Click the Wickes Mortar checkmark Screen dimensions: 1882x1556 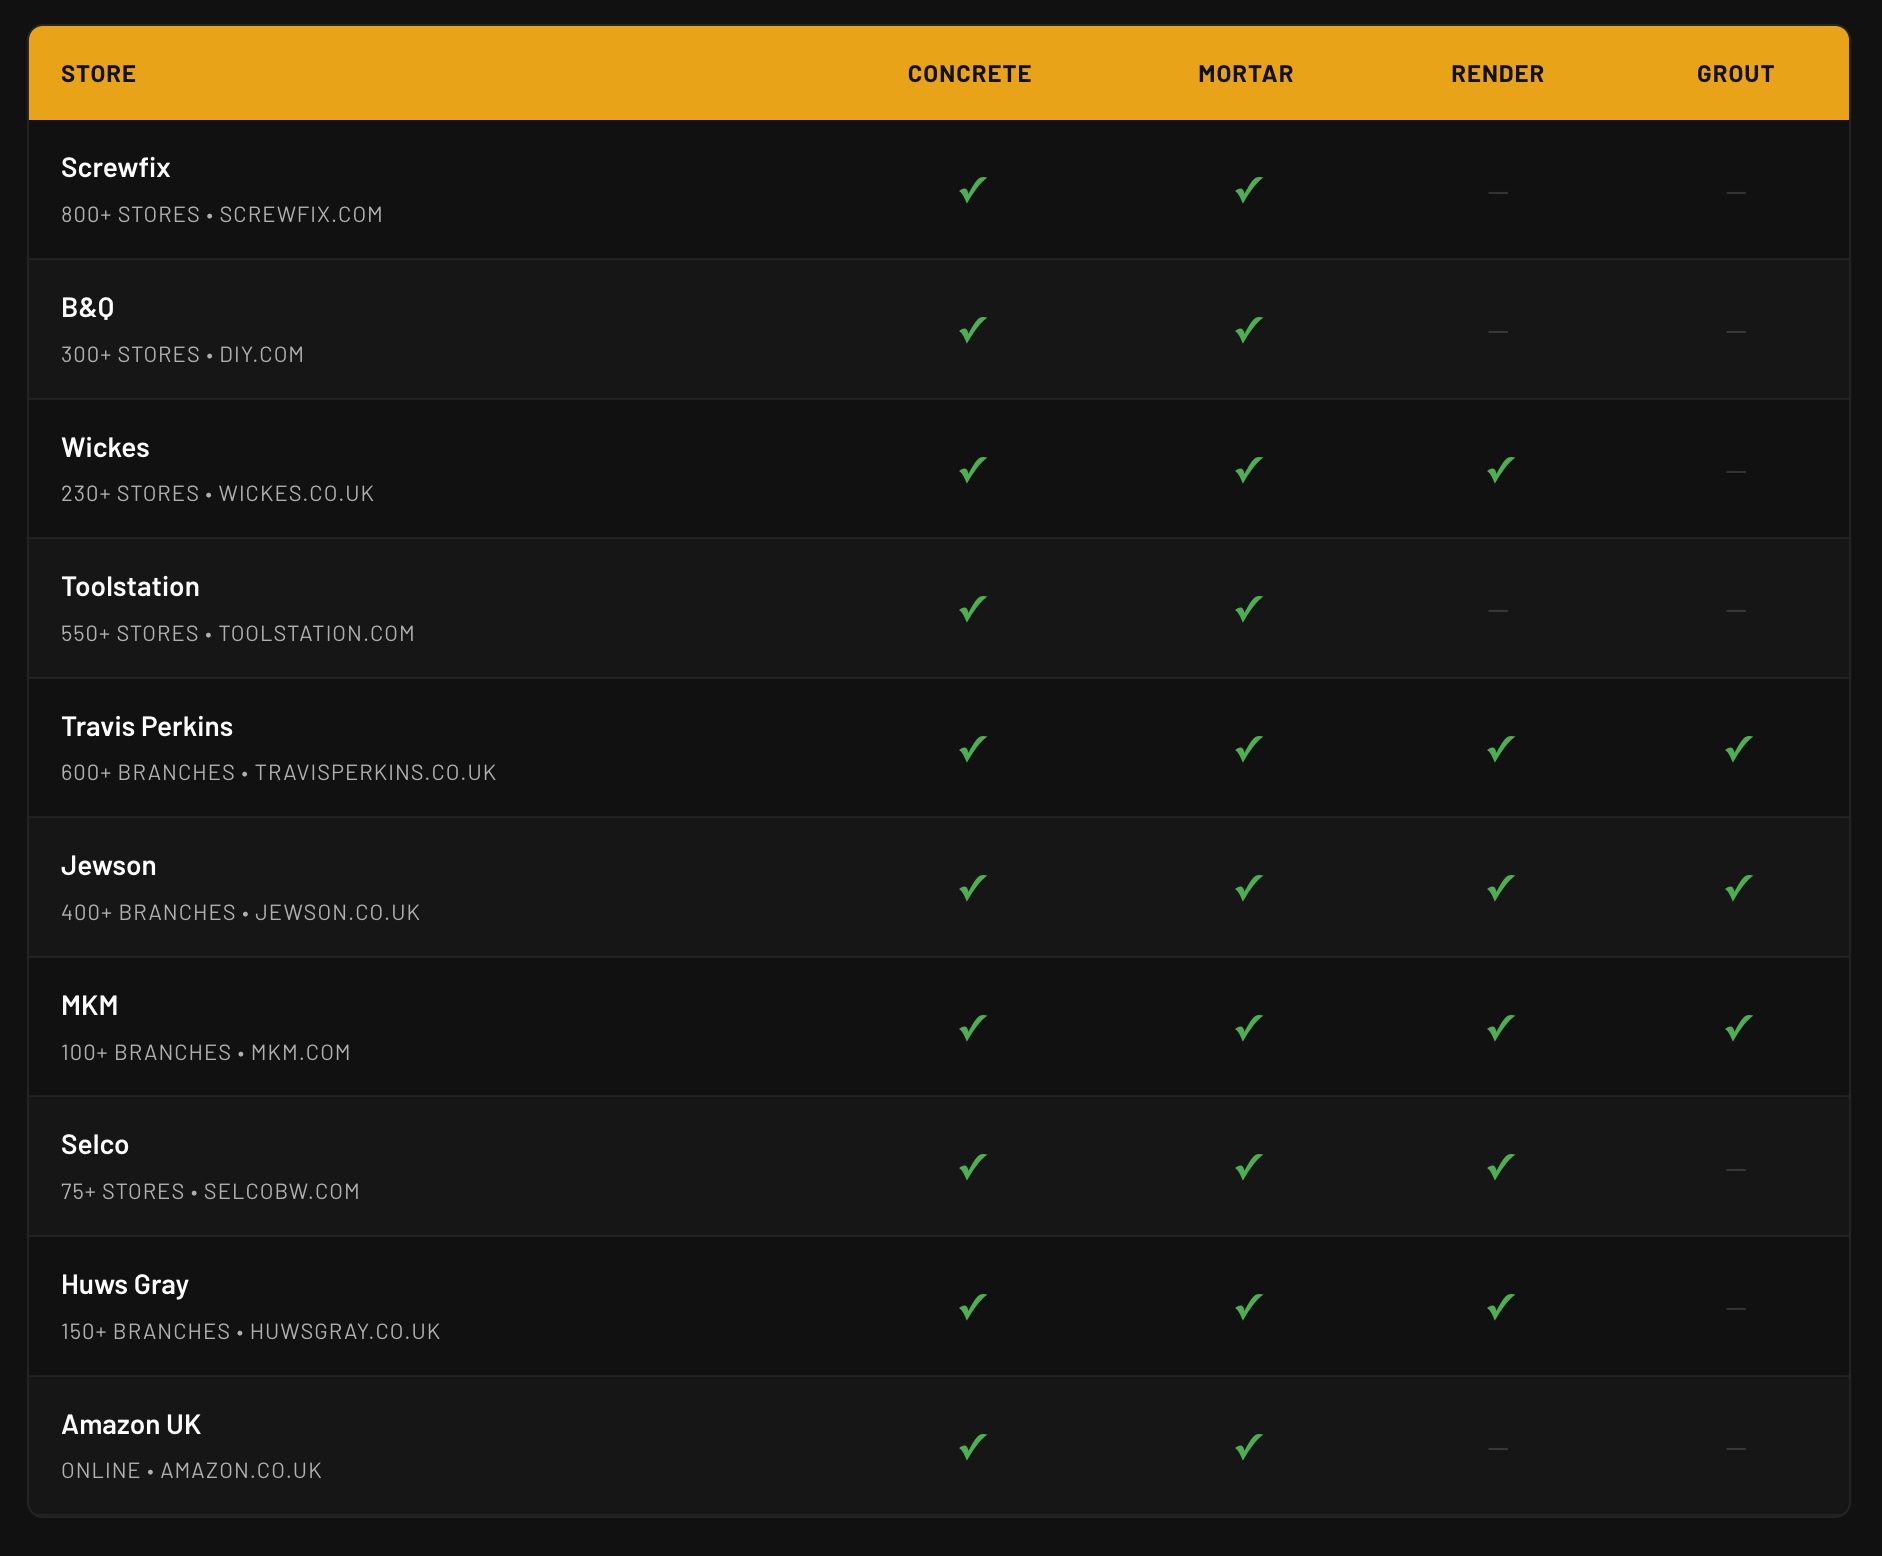pyautogui.click(x=1248, y=469)
